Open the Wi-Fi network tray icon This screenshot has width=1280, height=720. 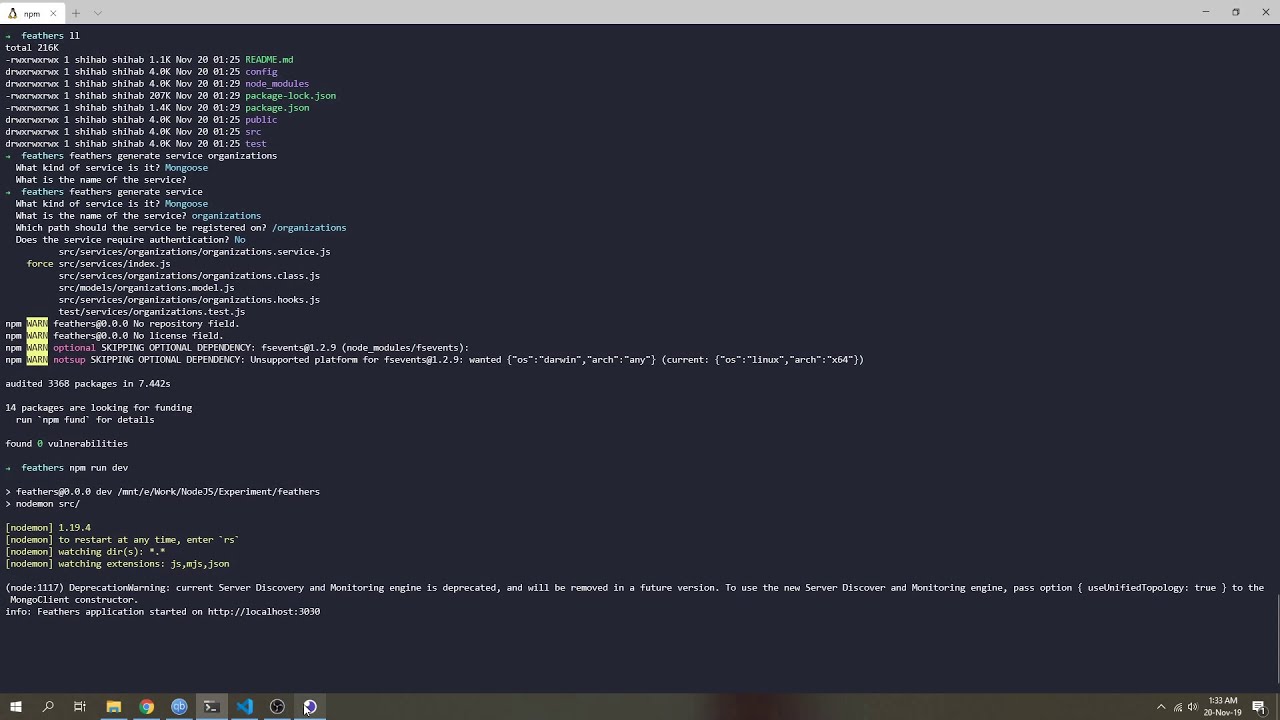(x=1177, y=707)
